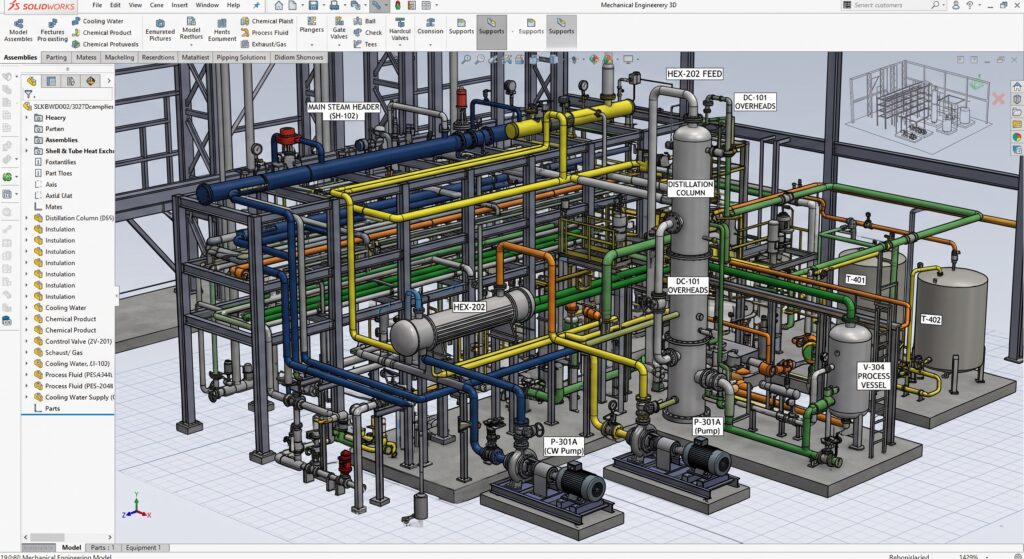
Task: Click the Equipment 1 bottom tab
Action: point(142,547)
